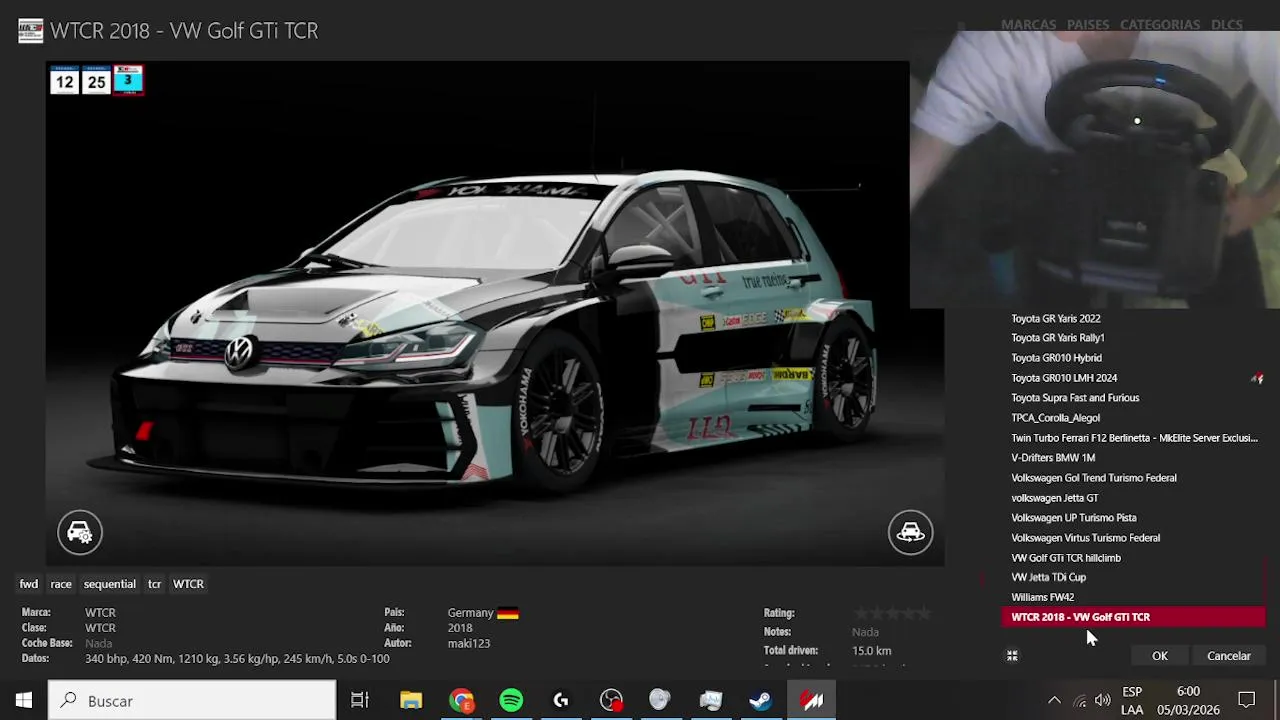Open Spotify from taskbar
The image size is (1280, 720).
(511, 701)
